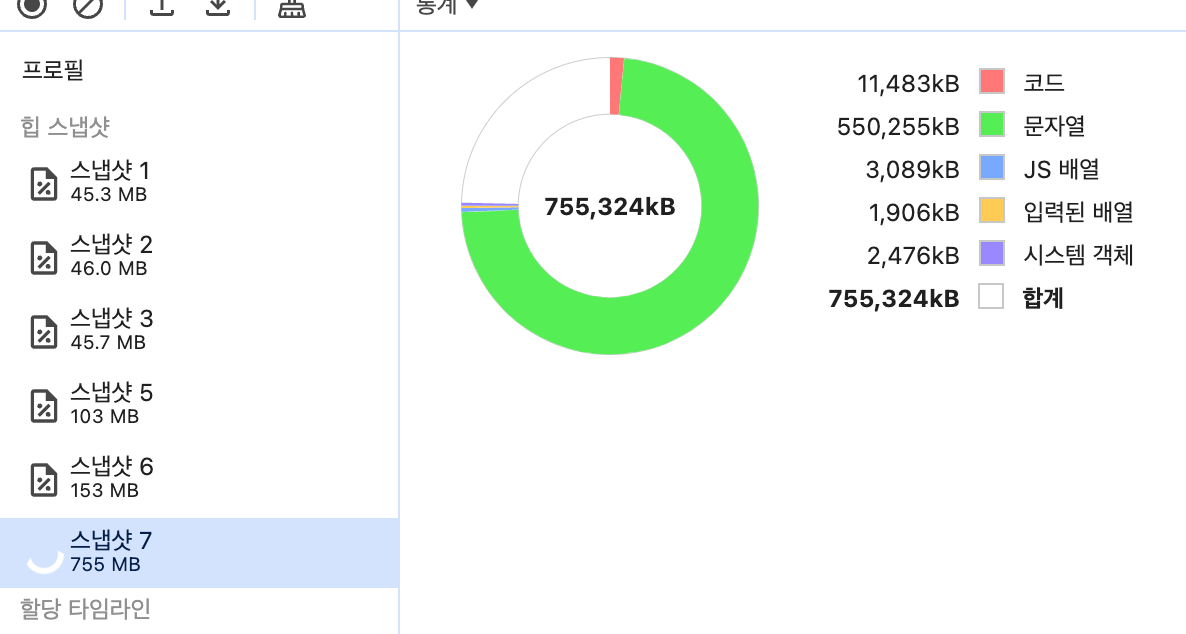Select 스냅샷 2 in the profile list
The height and width of the screenshot is (634, 1186).
pyautogui.click(x=199, y=256)
